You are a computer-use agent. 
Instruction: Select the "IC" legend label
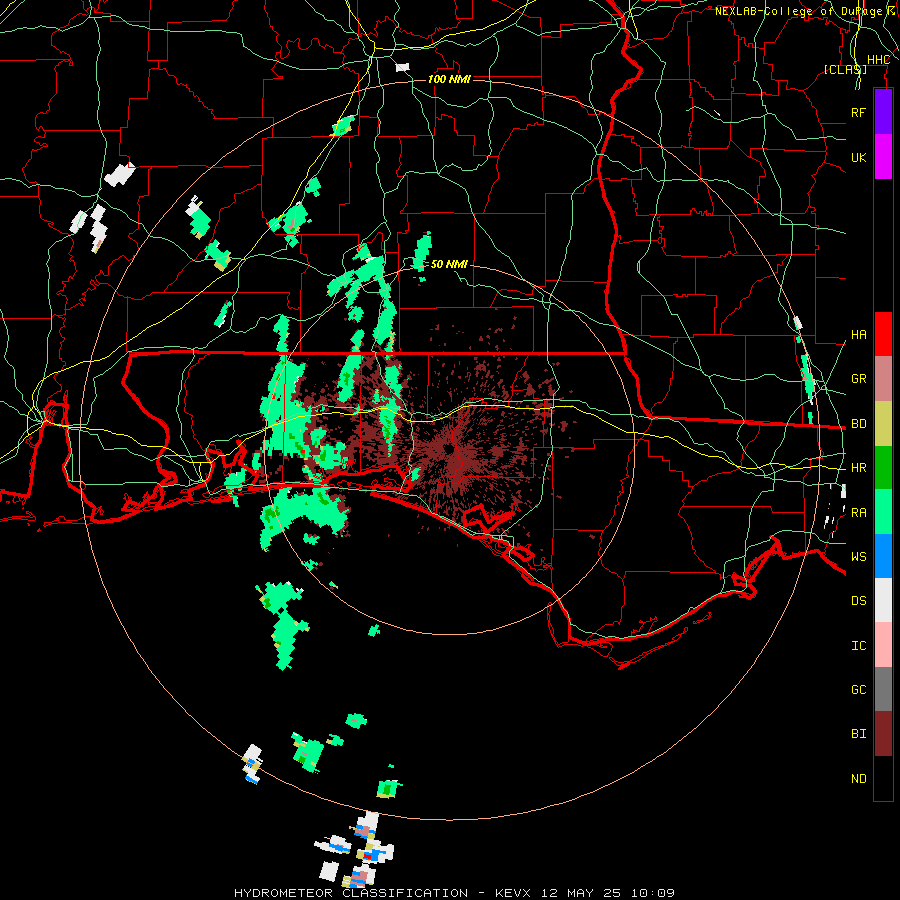click(x=858, y=646)
